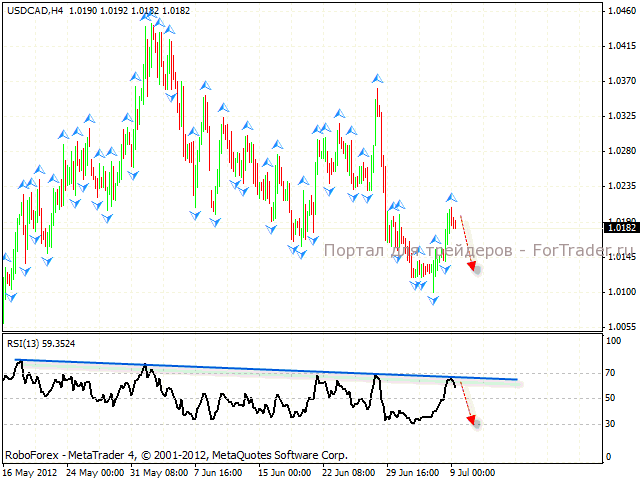Select the RSI(13) 59.3524 indicator label
Viewport: 640px width, 480px height.
point(39,343)
